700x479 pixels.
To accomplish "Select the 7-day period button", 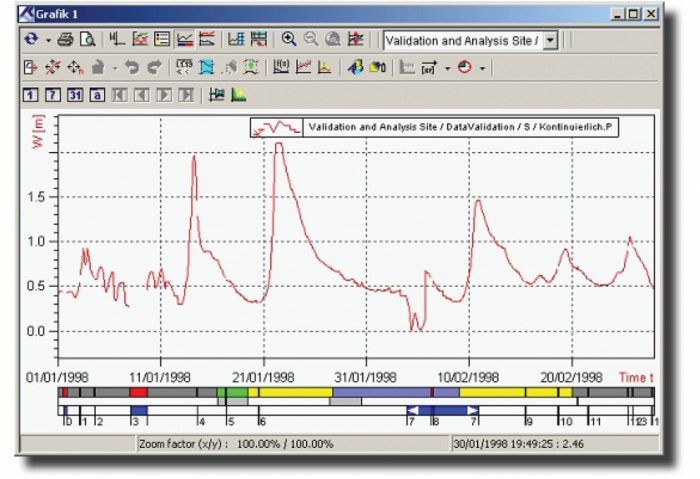I will tap(53, 95).
